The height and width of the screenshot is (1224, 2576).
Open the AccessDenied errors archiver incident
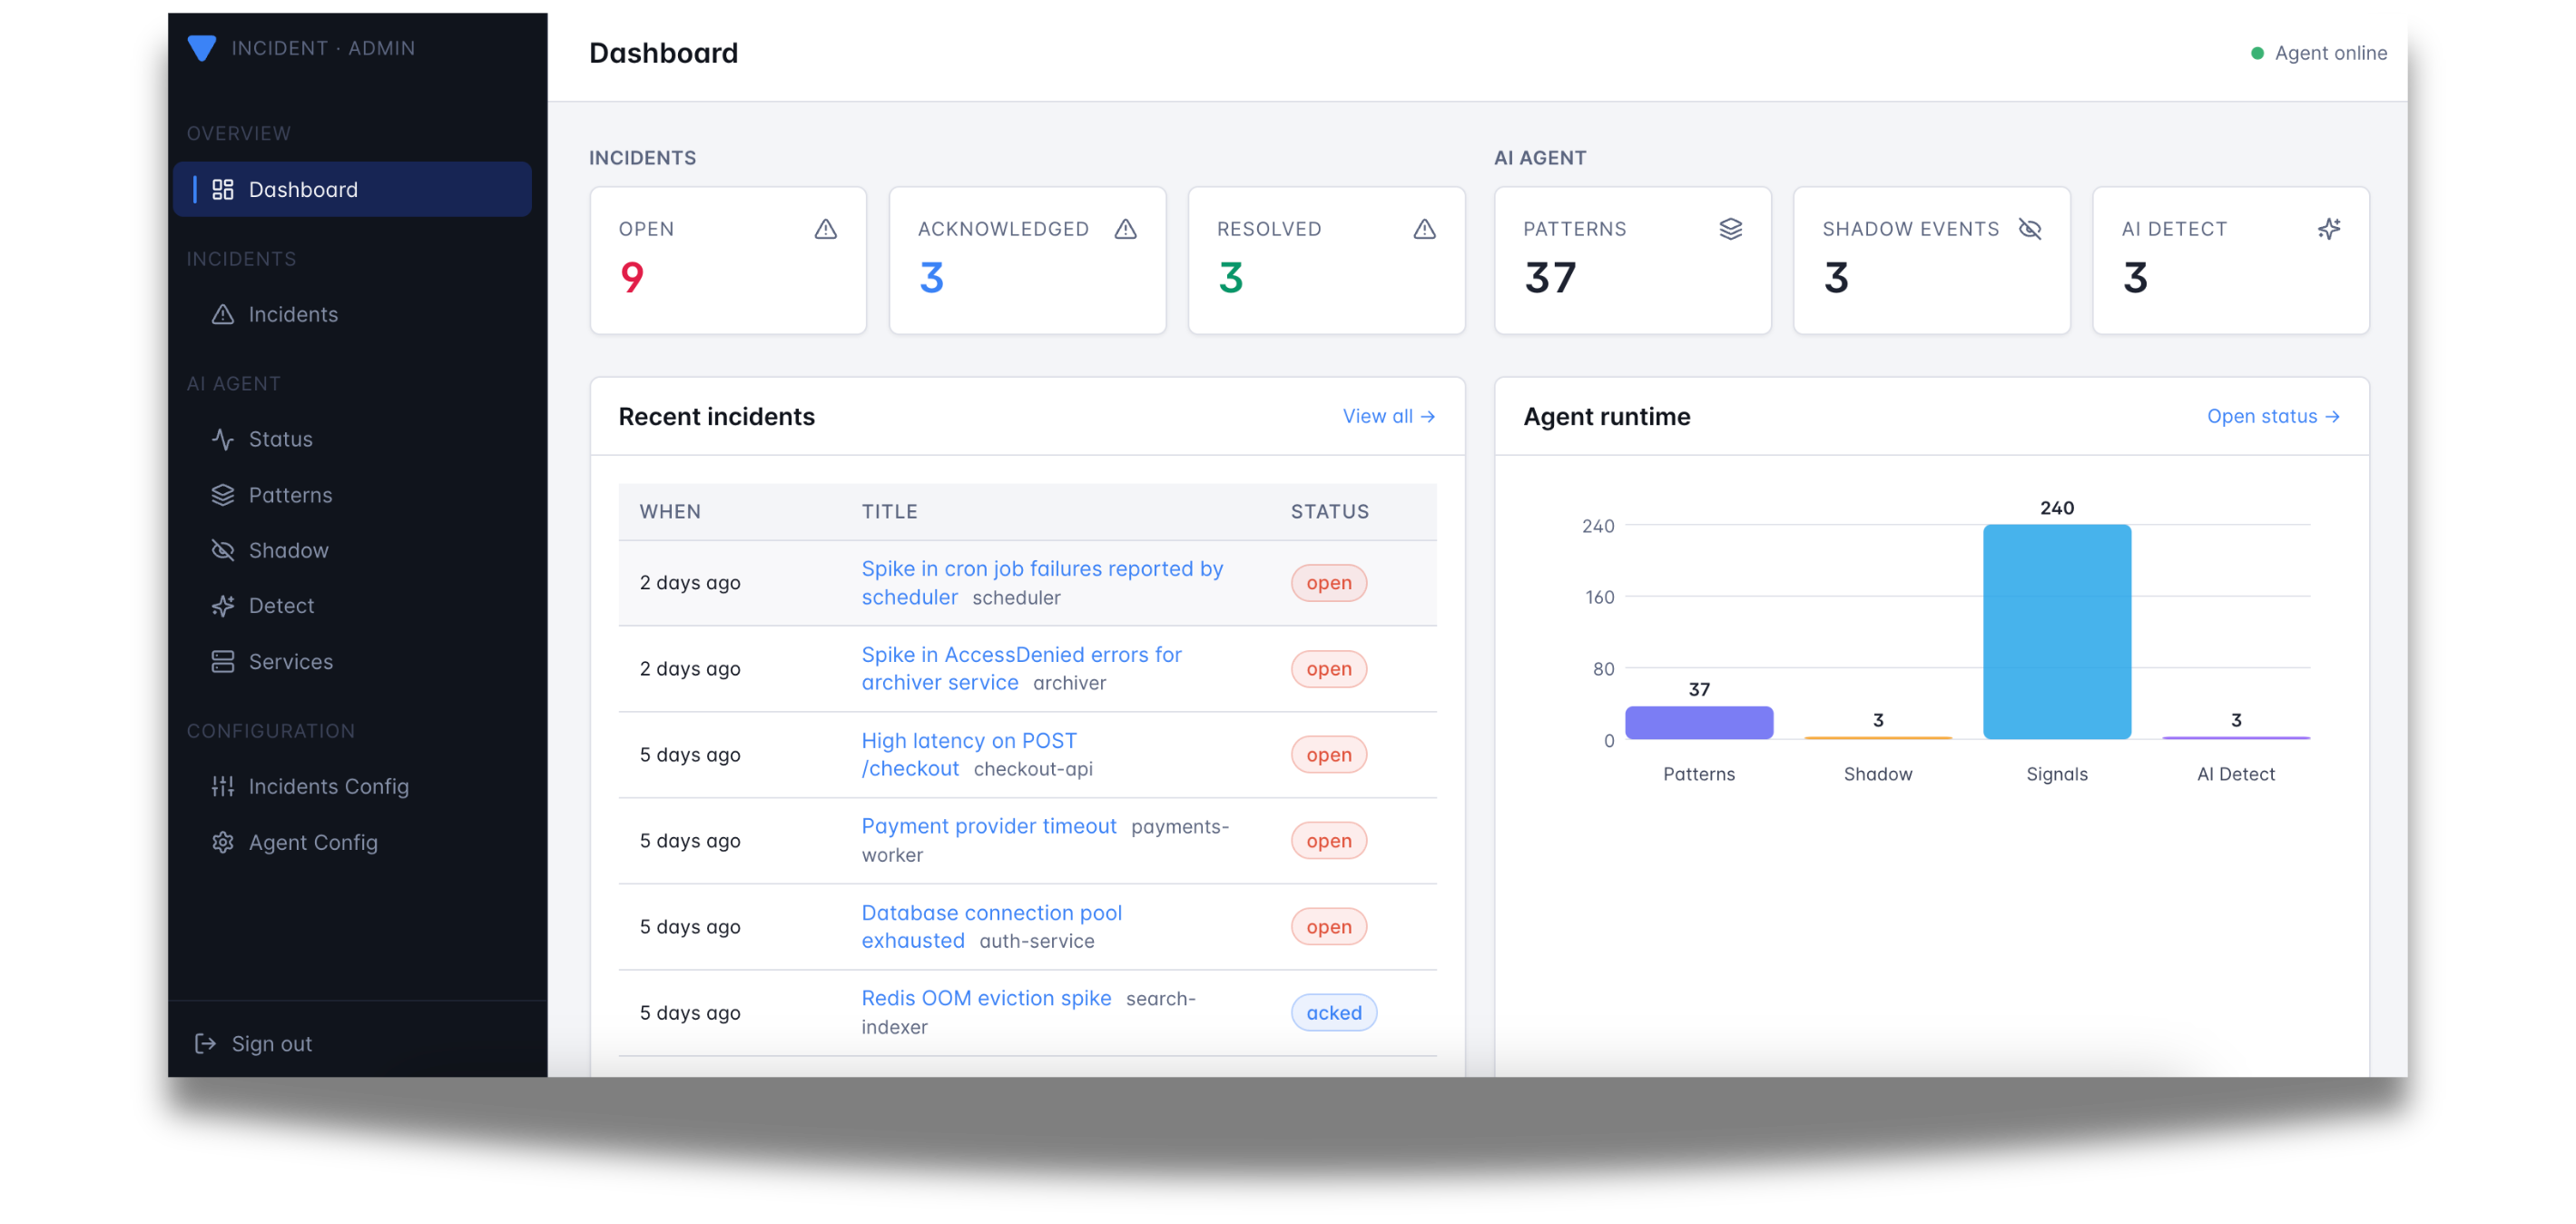[1020, 668]
